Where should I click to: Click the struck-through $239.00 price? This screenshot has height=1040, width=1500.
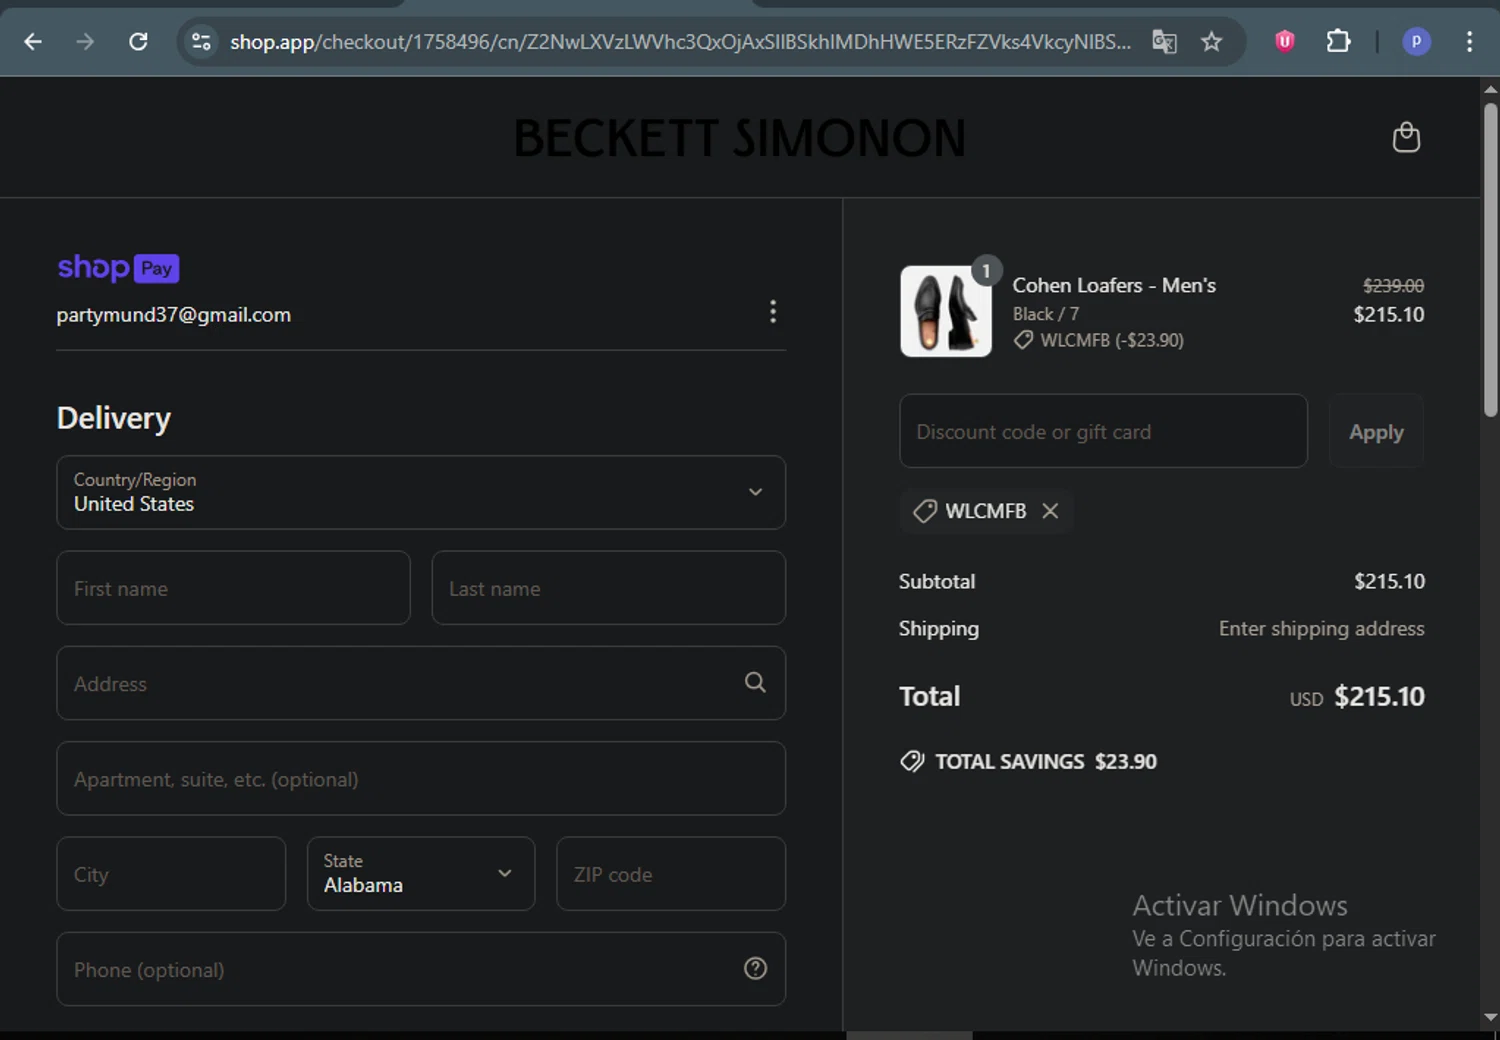1393,286
